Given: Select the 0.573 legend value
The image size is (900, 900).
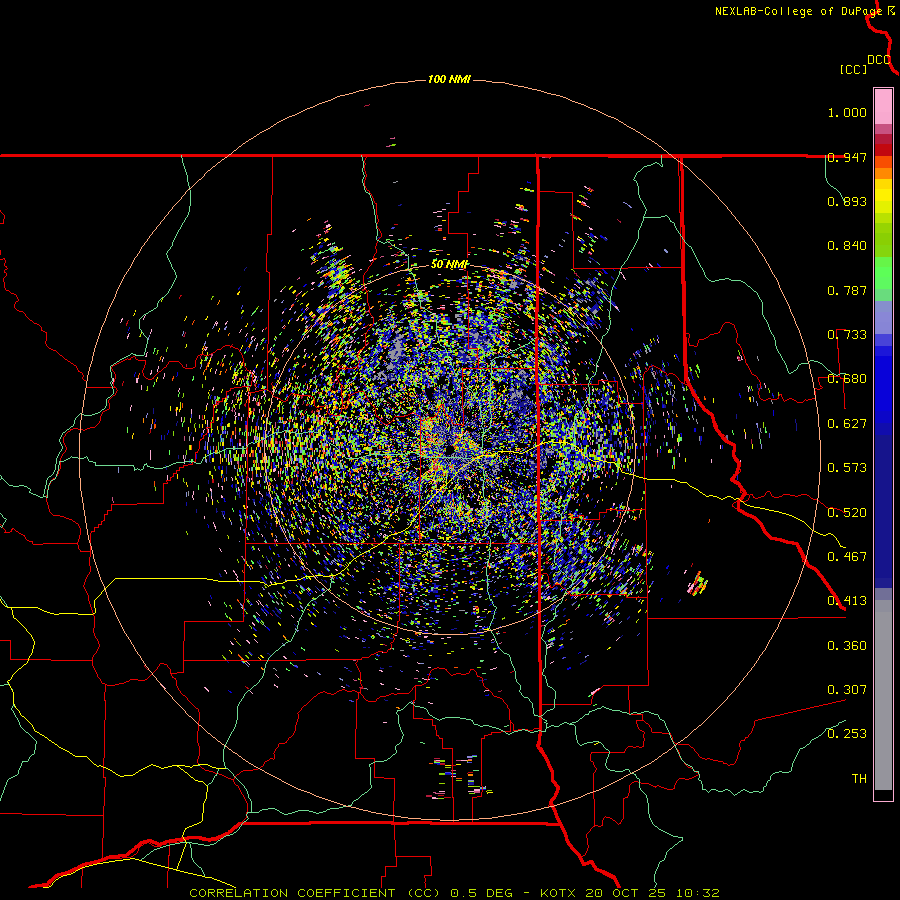Looking at the screenshot, I should [x=847, y=468].
